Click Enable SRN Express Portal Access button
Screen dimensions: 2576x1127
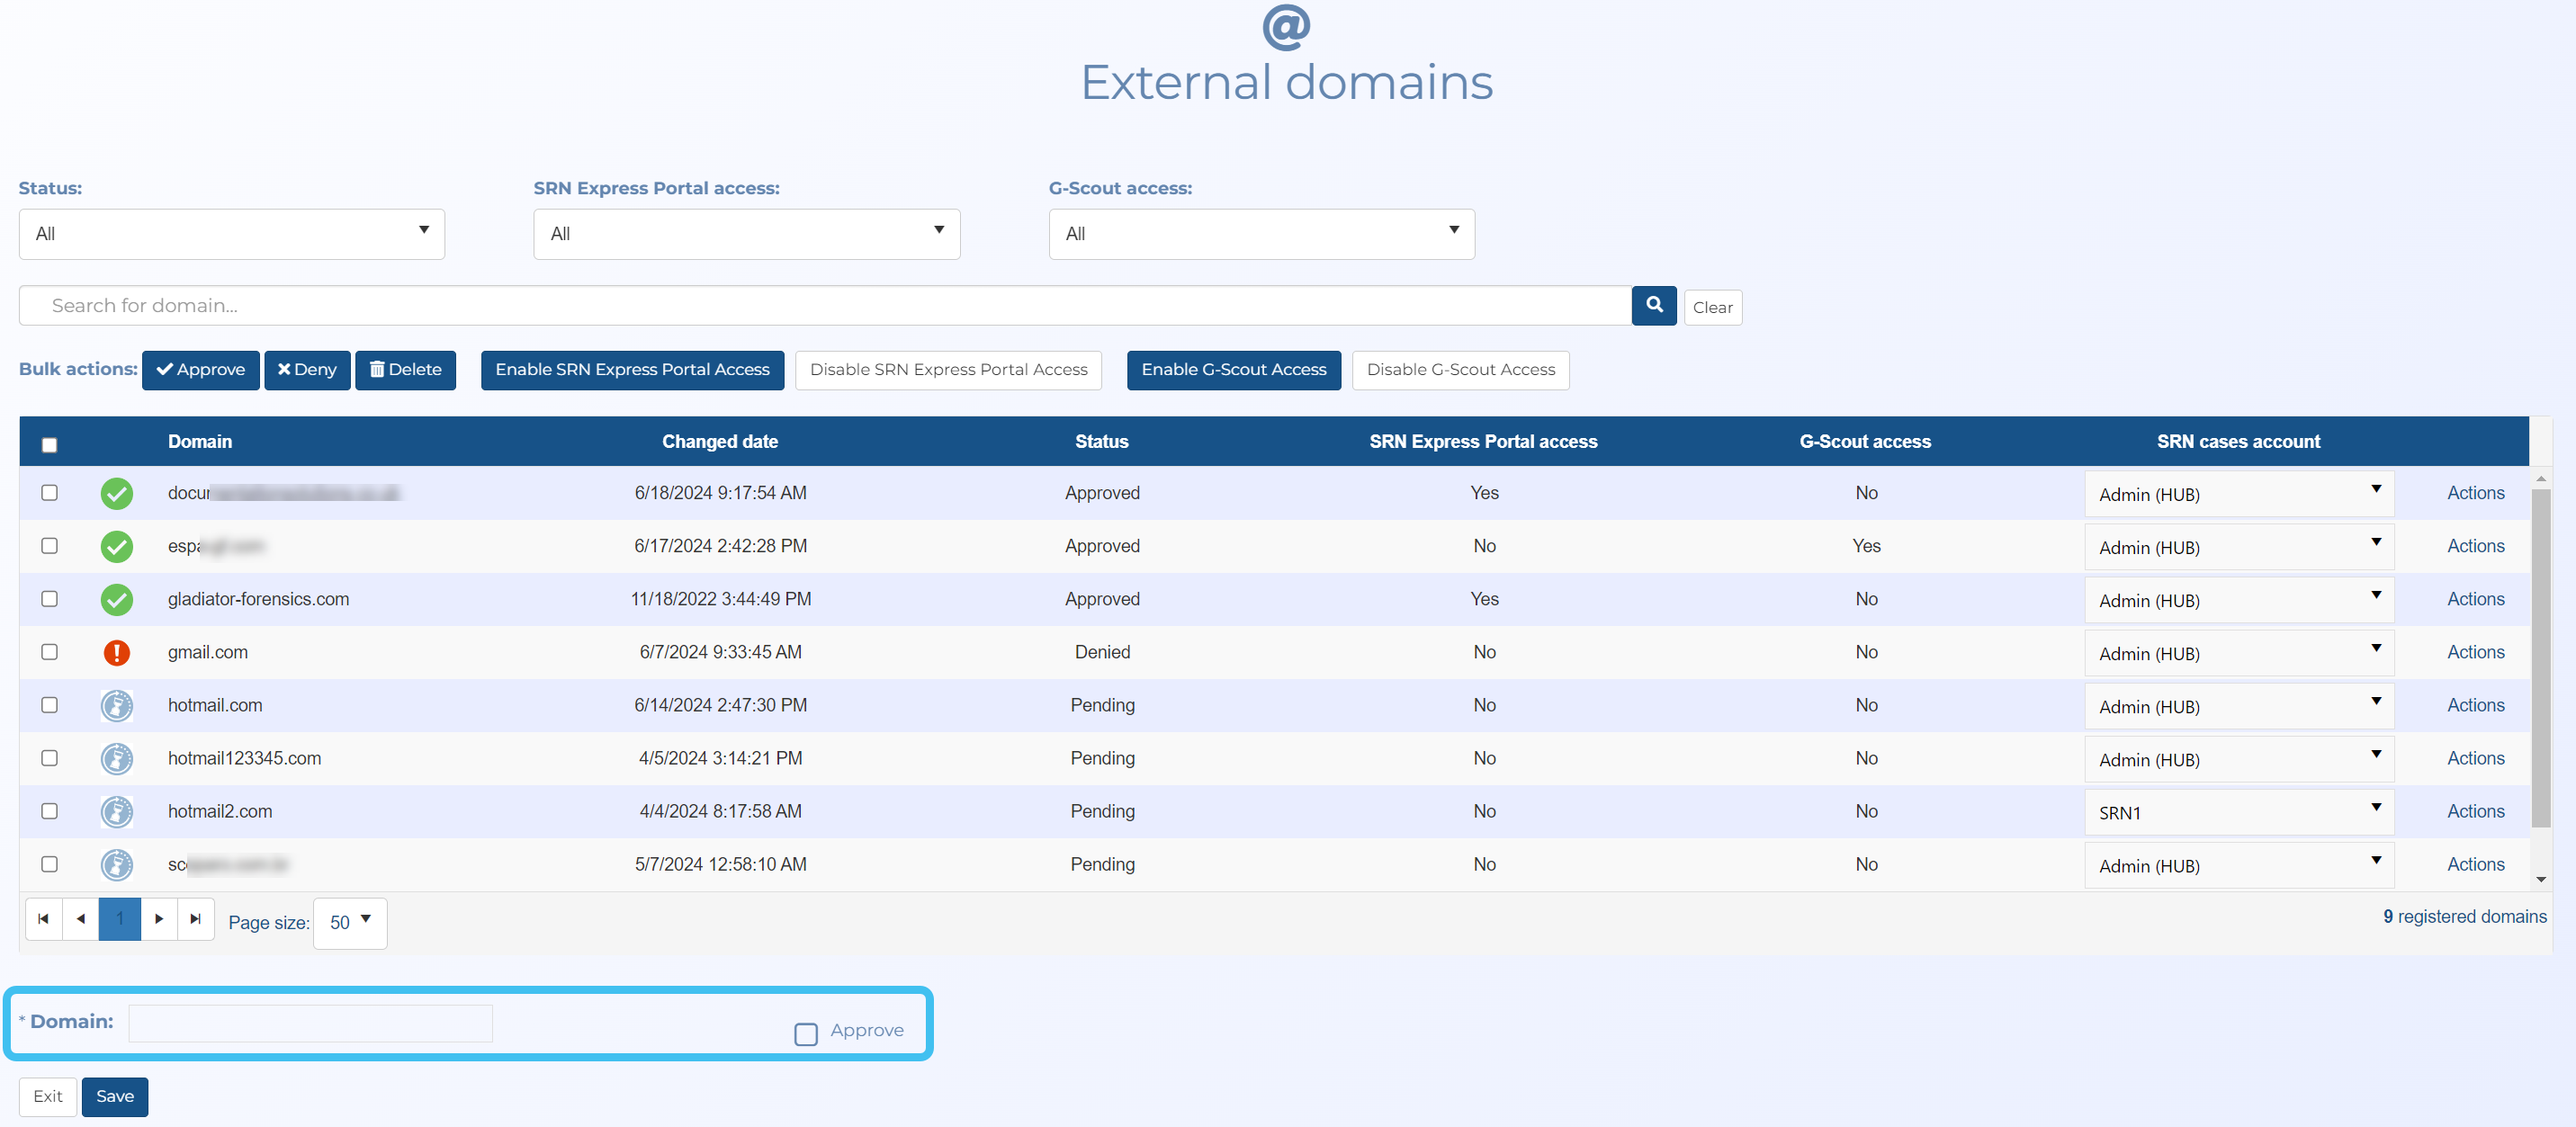(632, 370)
